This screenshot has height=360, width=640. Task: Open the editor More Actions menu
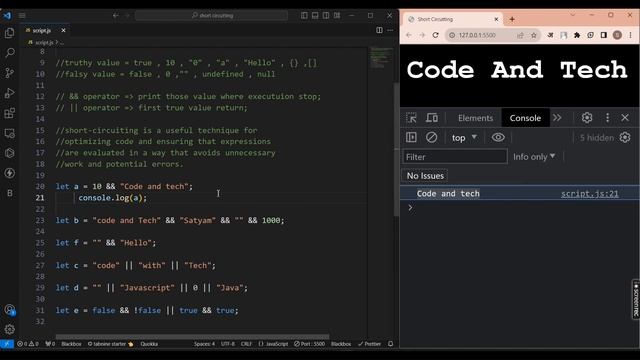(x=390, y=30)
